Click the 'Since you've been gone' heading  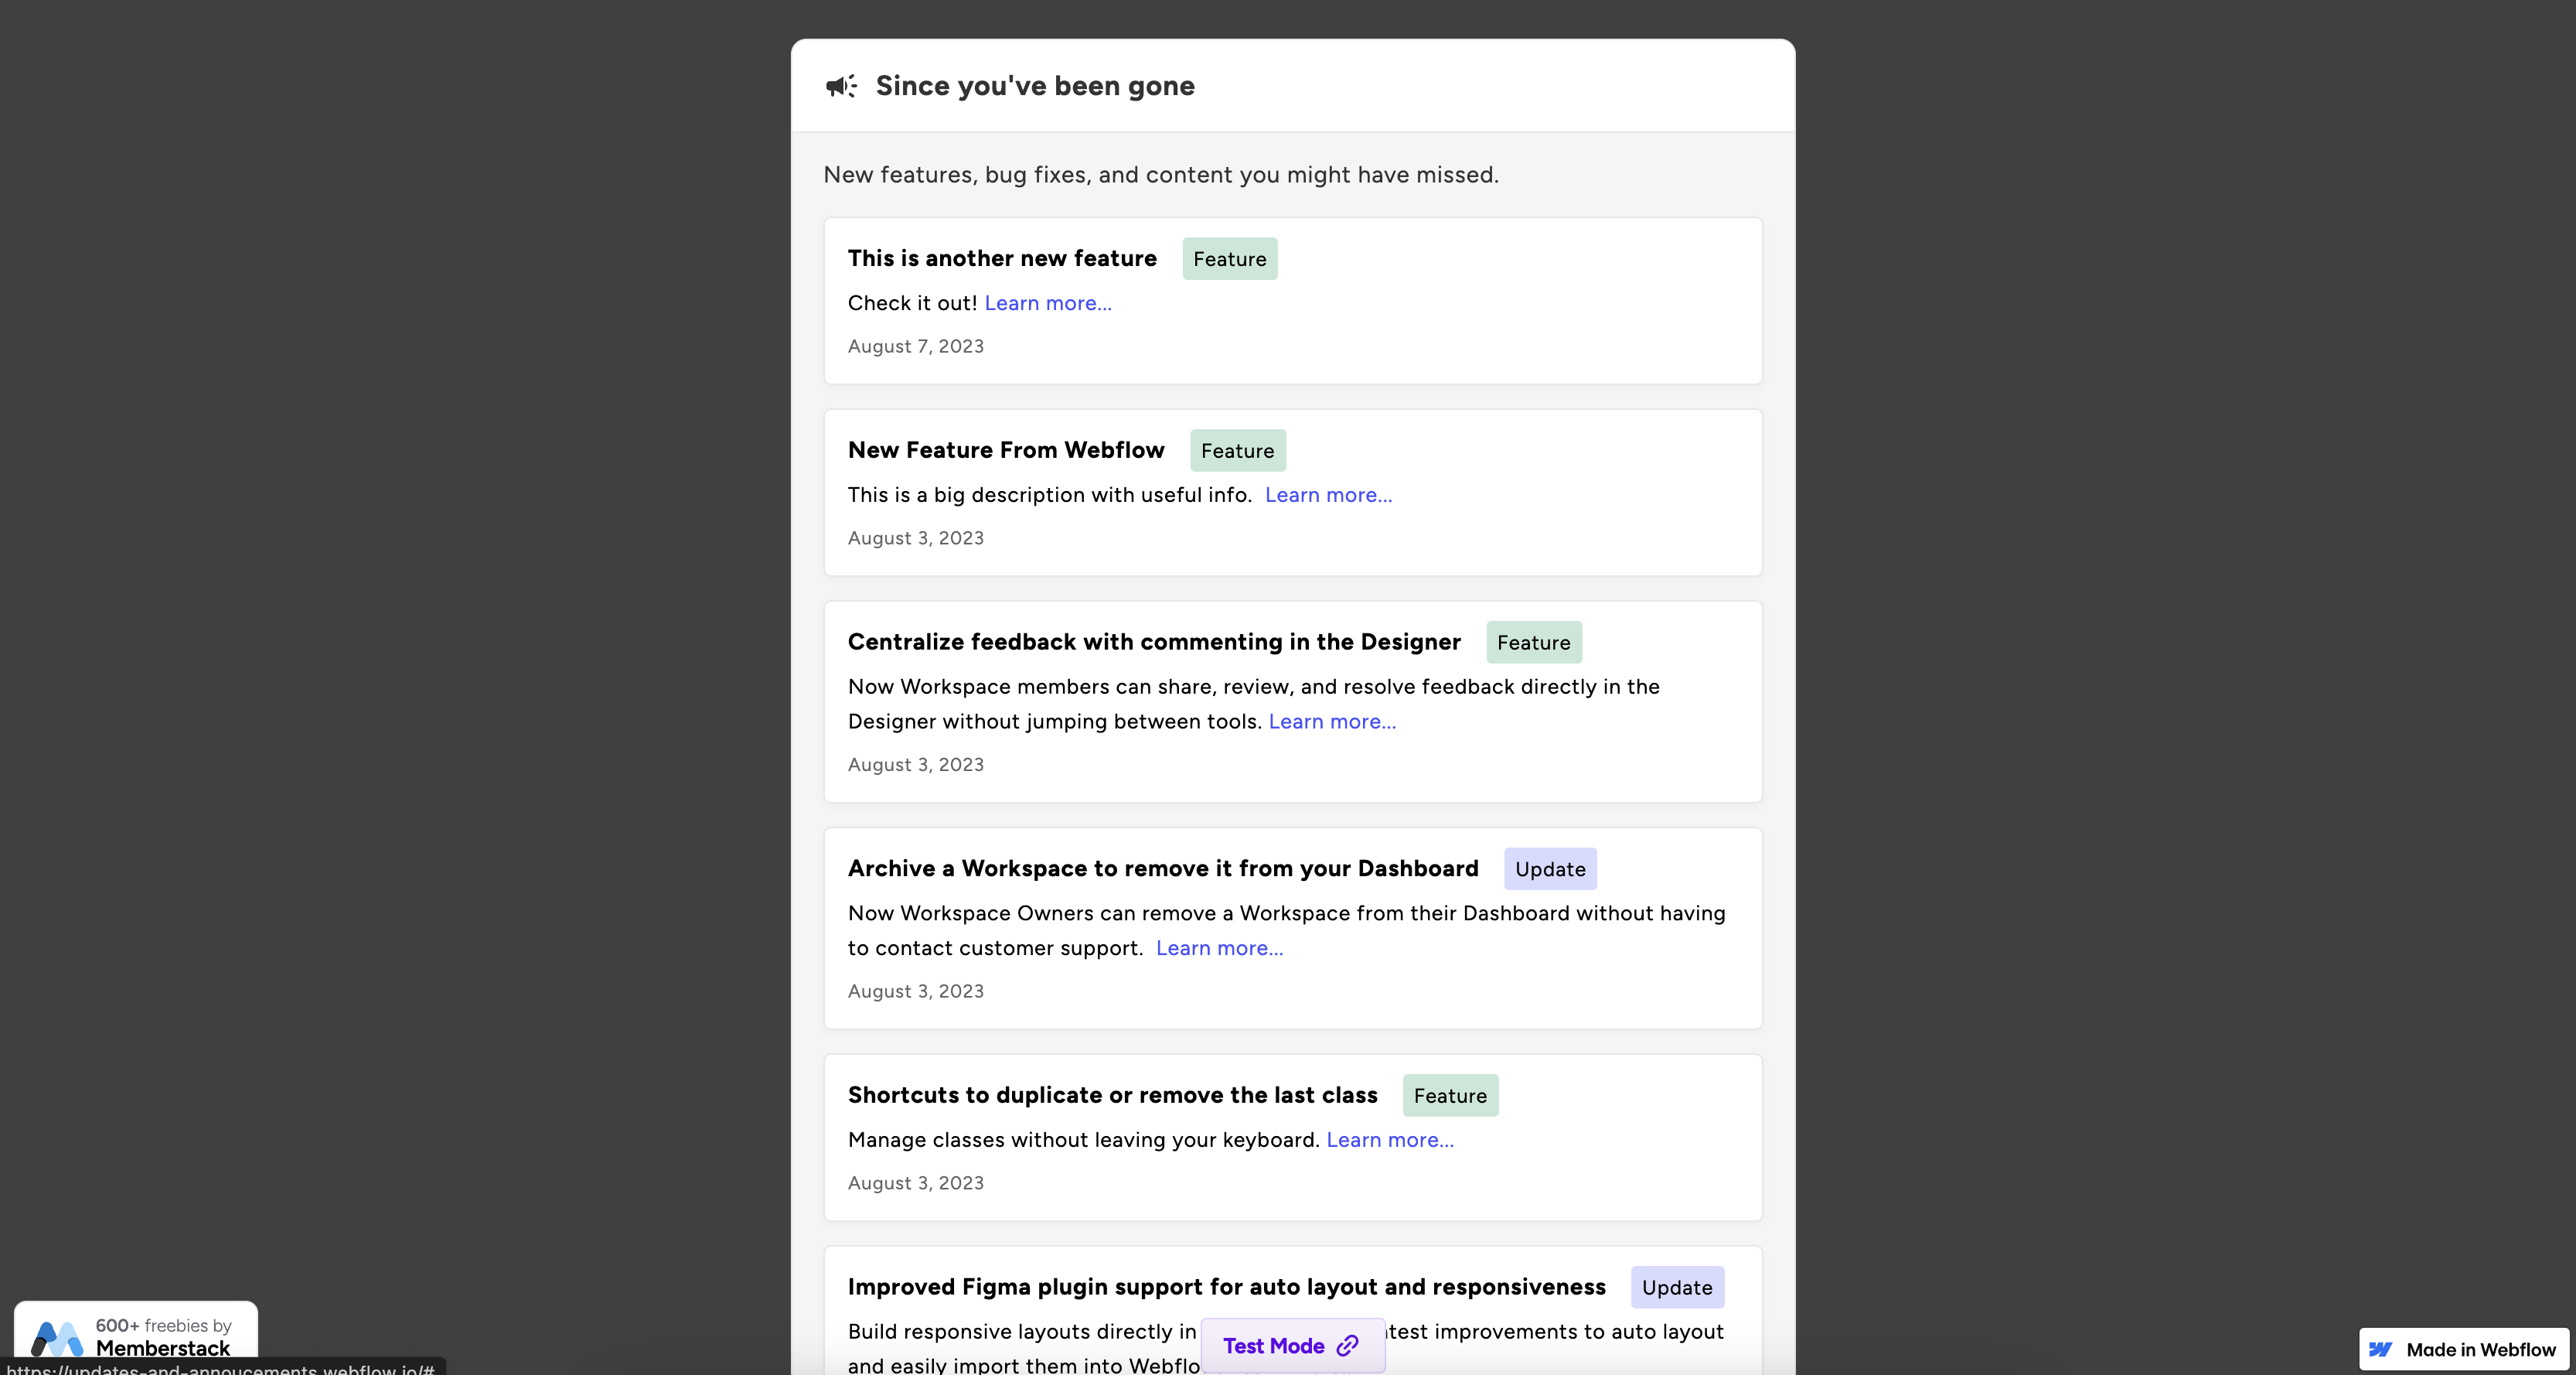pos(1035,86)
